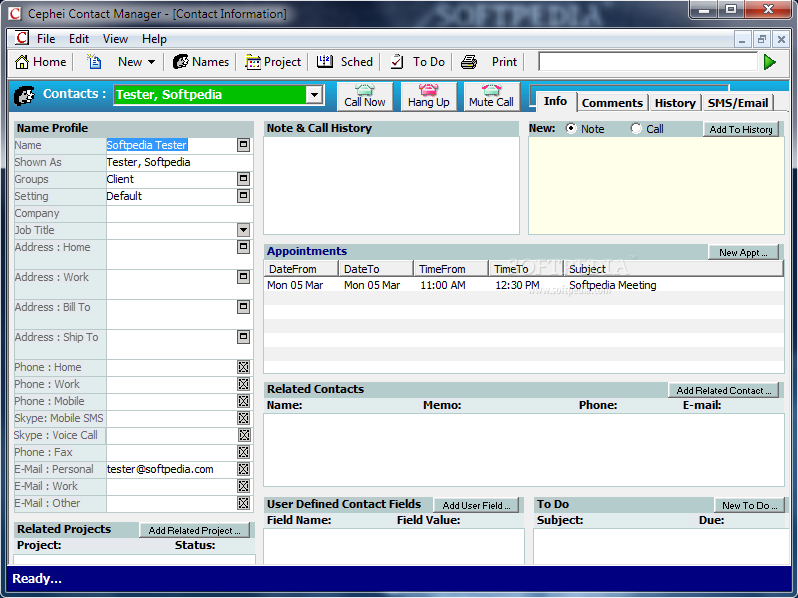The image size is (798, 598).
Task: Click the Contacts face icon
Action: point(24,95)
